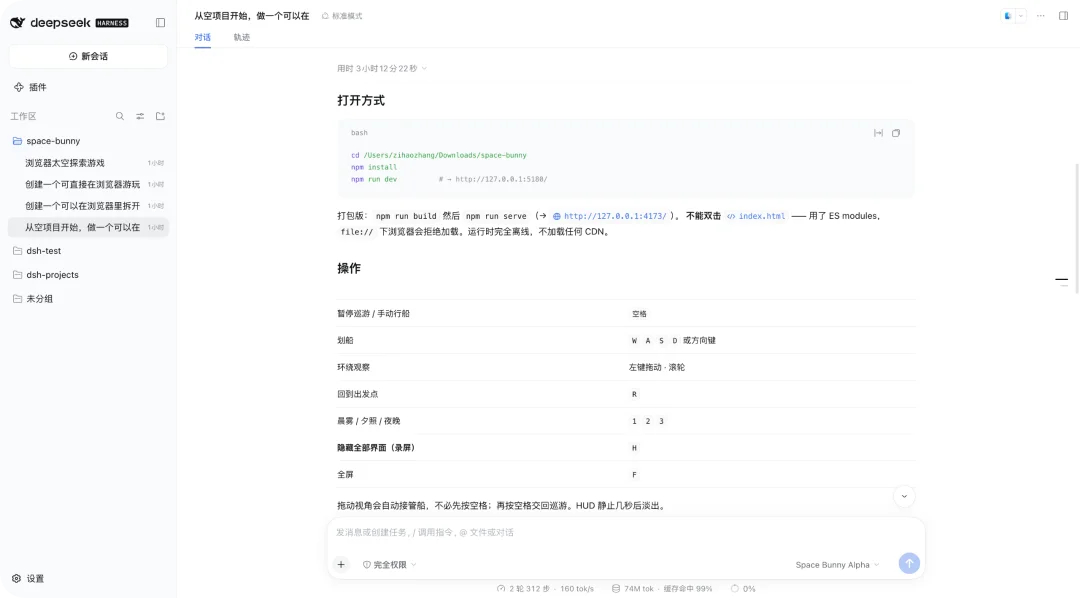Open 设置 settings
1080x598 pixels.
pyautogui.click(x=28, y=579)
